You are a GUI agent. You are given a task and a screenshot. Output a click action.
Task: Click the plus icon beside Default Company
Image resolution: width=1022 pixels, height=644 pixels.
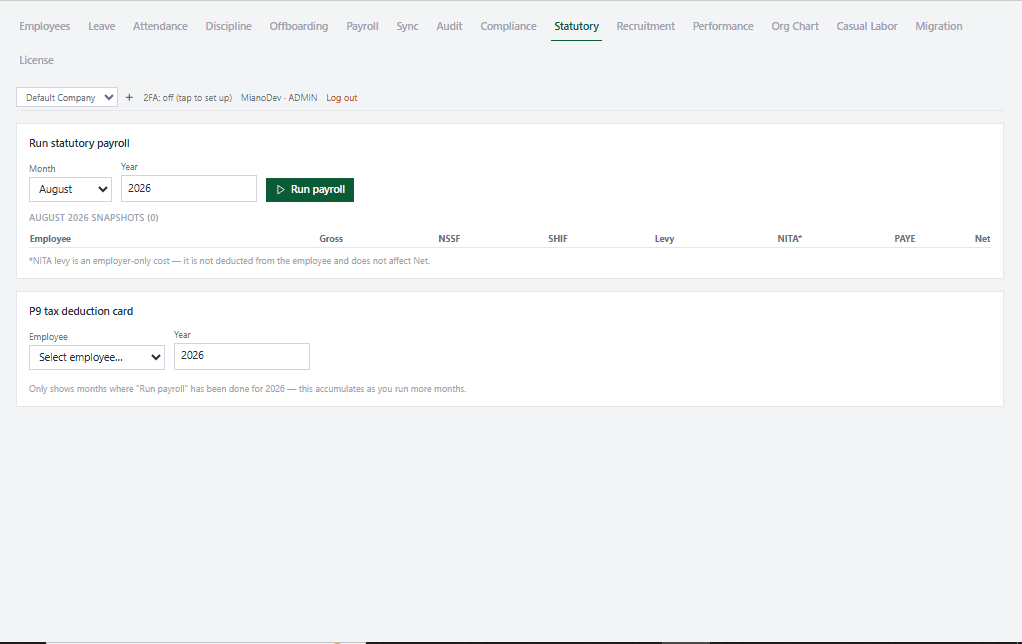[129, 97]
